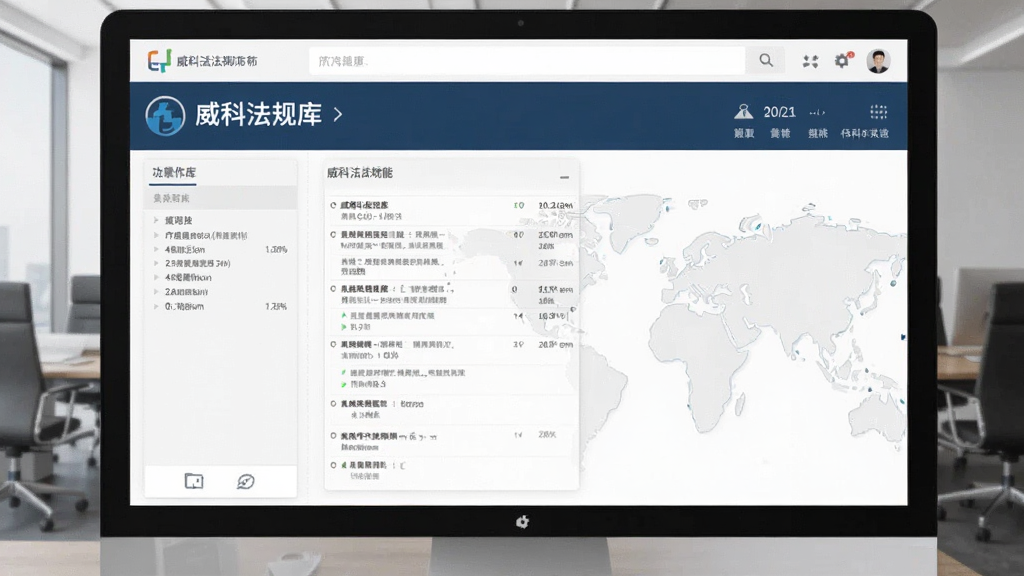Open the dotted grid apps icon

click(878, 112)
